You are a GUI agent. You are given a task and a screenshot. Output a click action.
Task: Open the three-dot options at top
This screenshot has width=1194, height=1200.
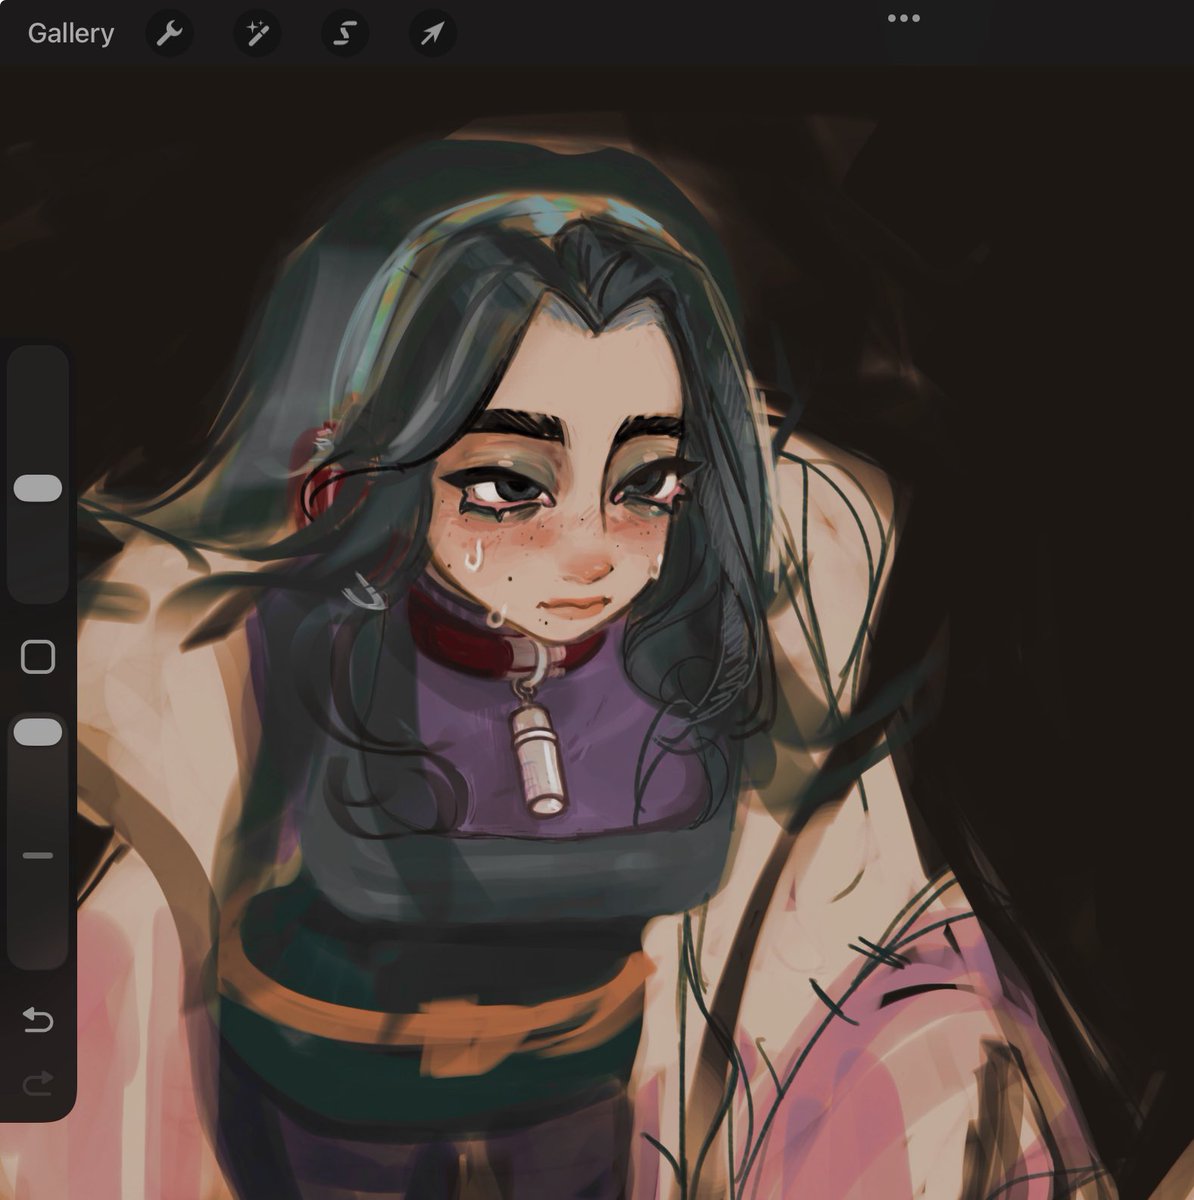903,18
